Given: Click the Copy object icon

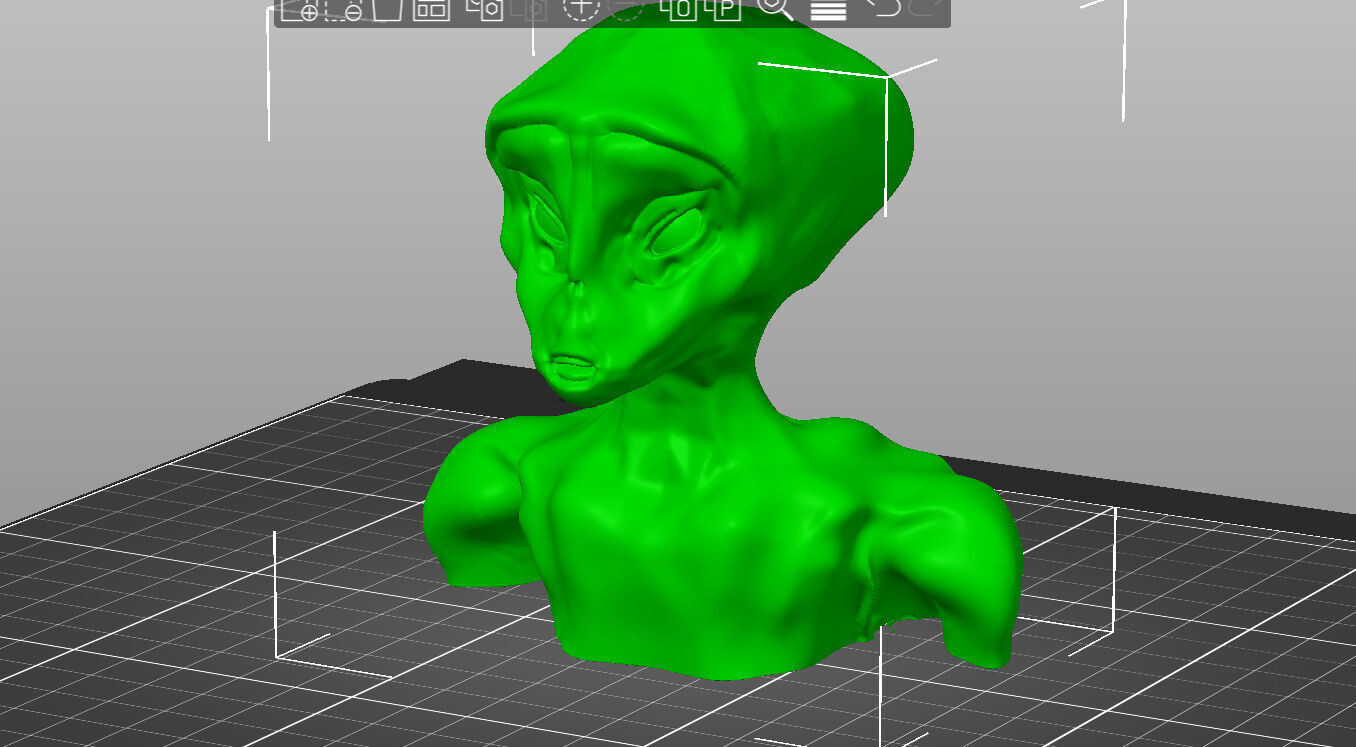Looking at the screenshot, I should [x=484, y=9].
